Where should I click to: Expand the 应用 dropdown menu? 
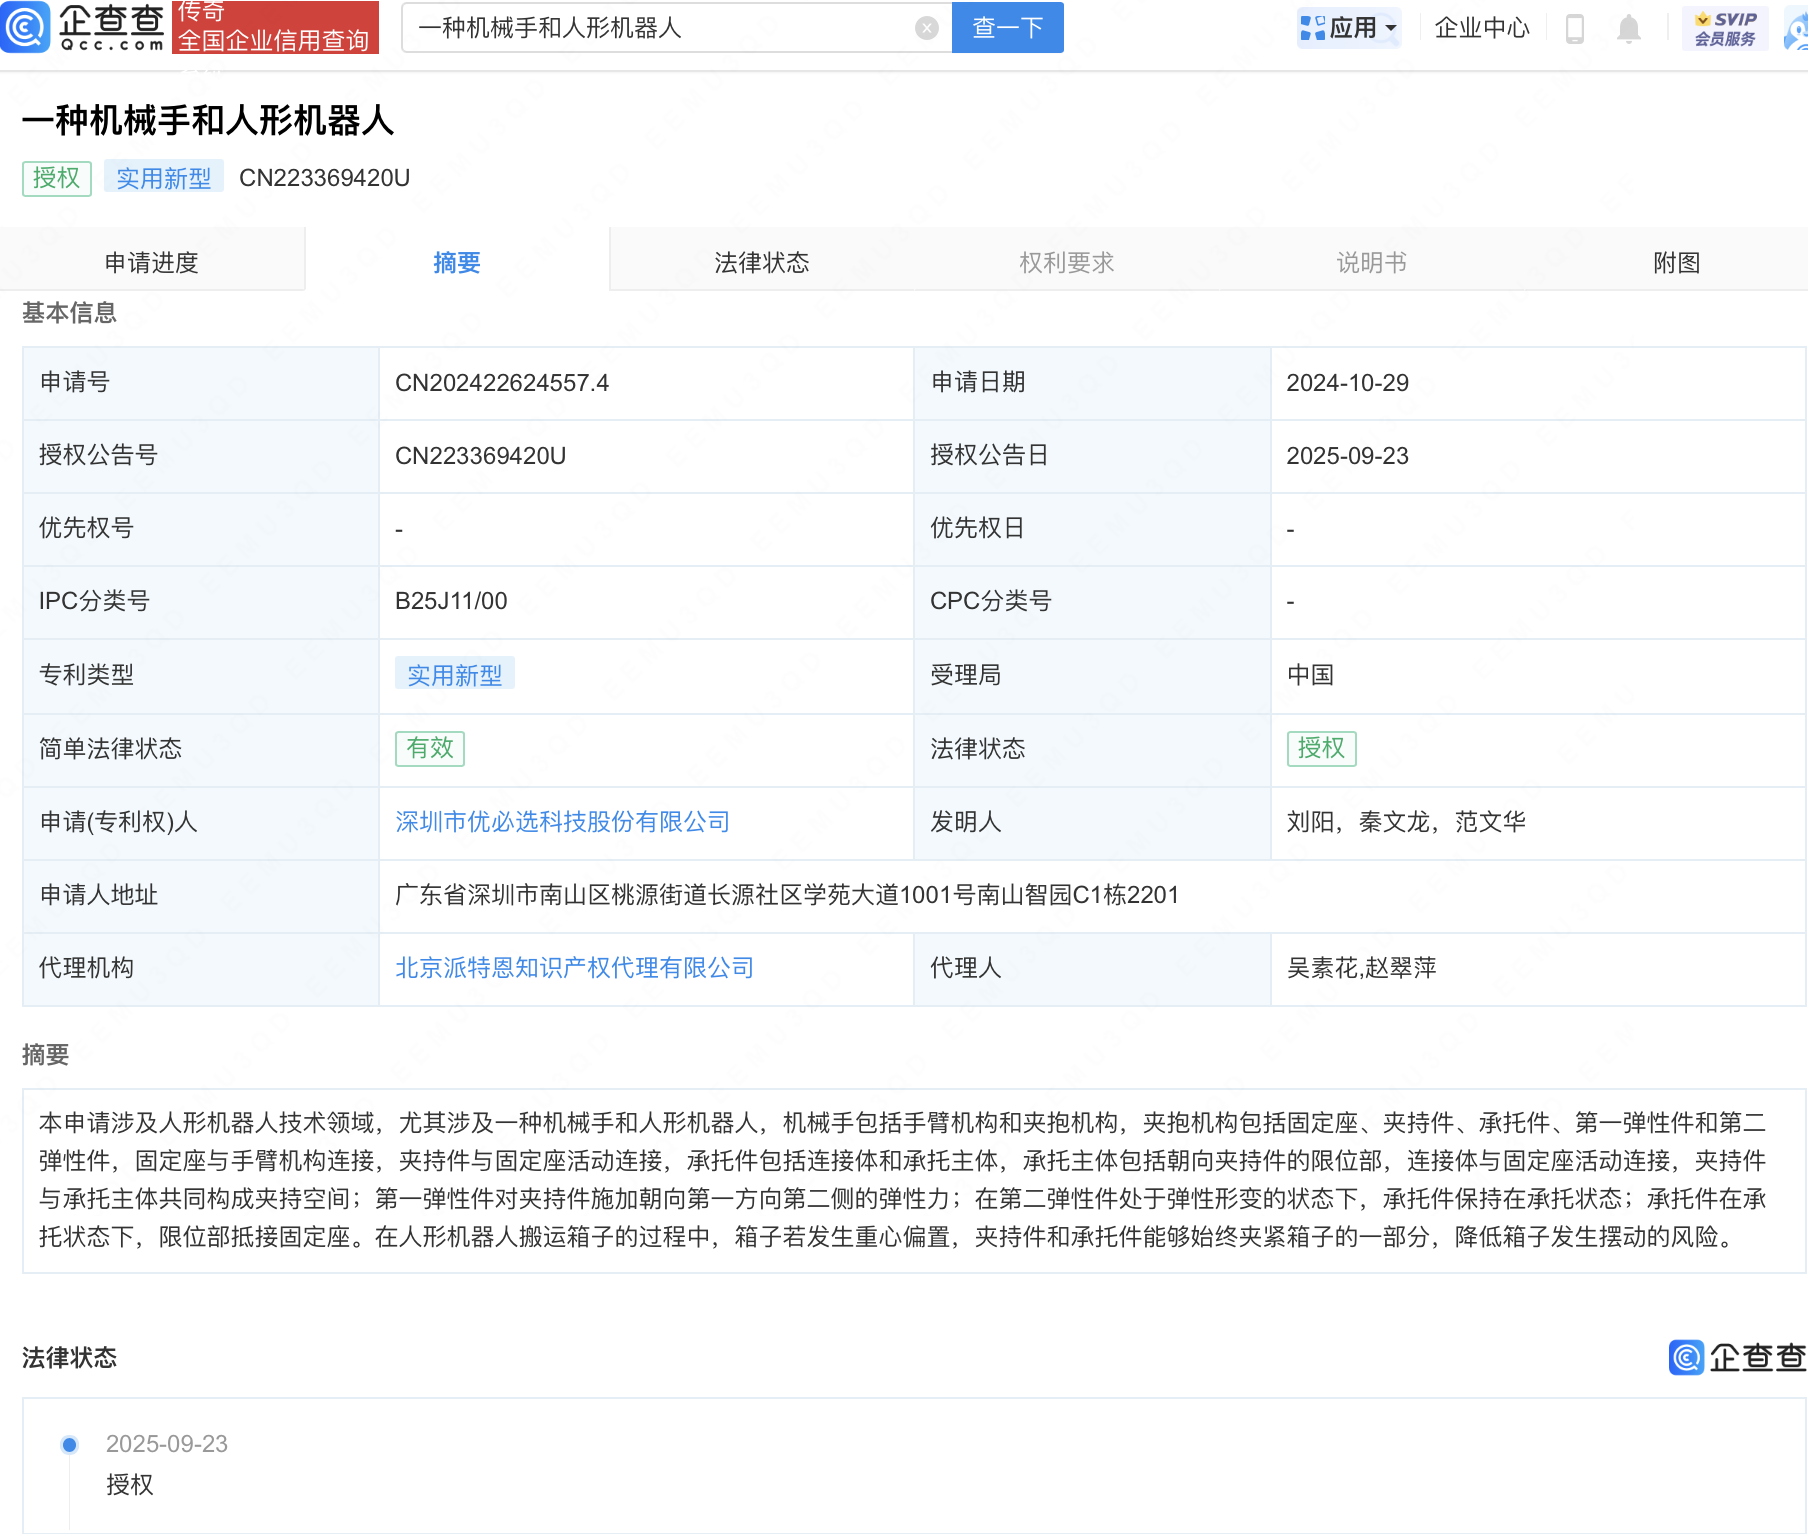tap(1349, 28)
